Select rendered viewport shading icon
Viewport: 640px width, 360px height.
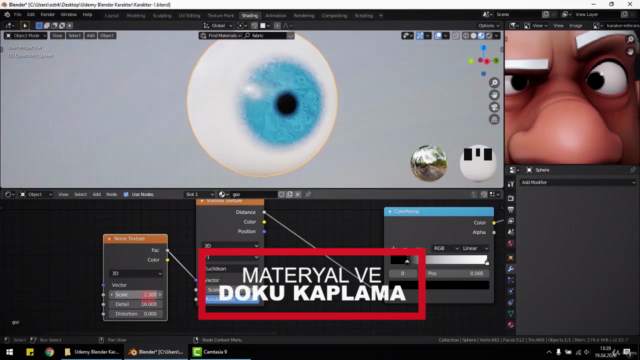(489, 36)
